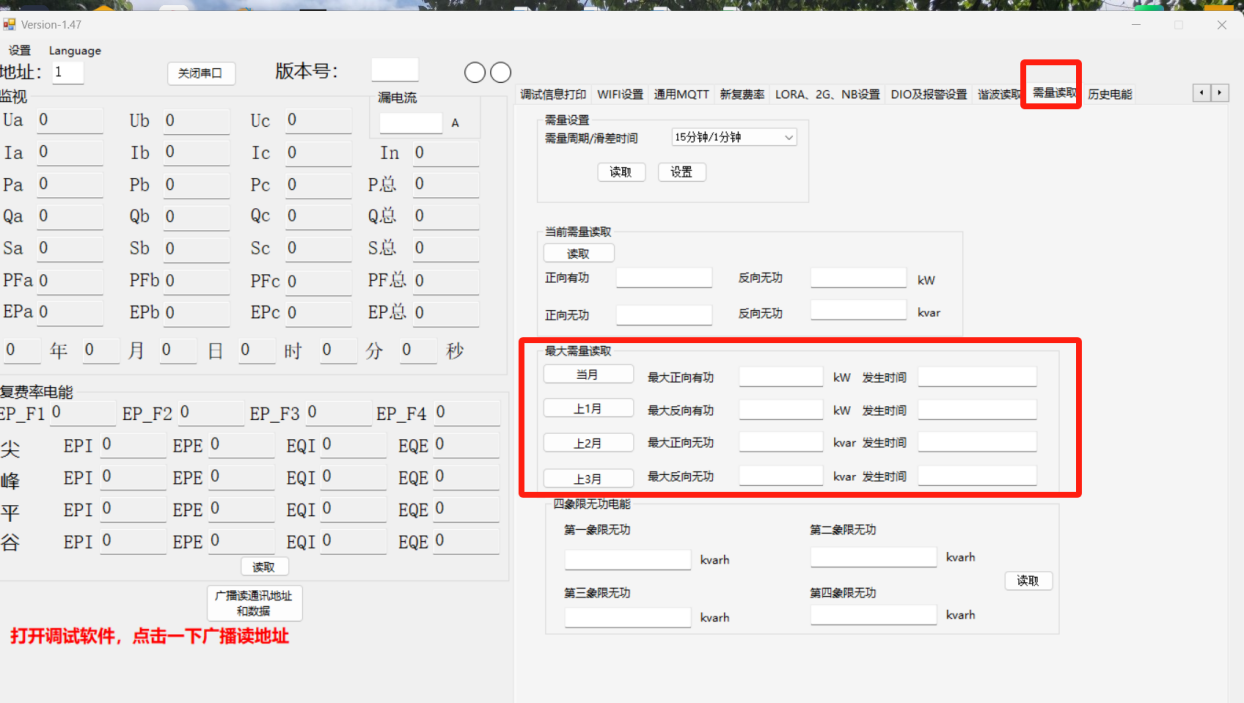This screenshot has width=1244, height=703.
Task: Open the Language menu
Action: (x=75, y=51)
